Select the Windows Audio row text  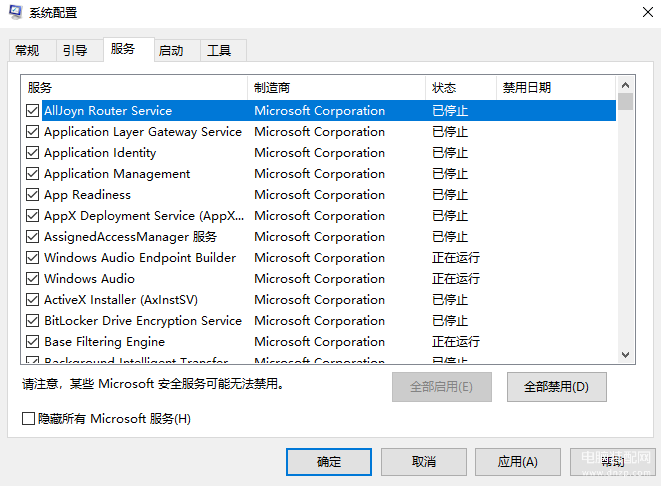[x=89, y=279]
